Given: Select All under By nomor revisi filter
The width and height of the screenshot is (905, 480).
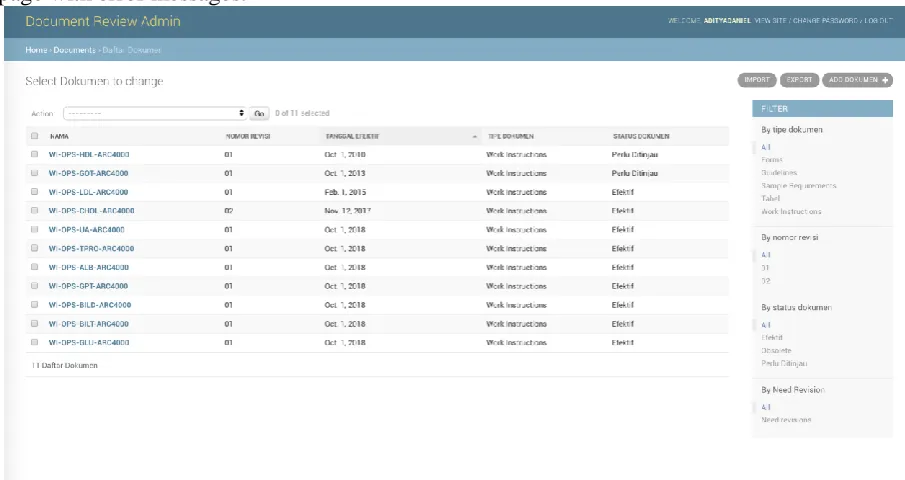Looking at the screenshot, I should pos(766,254).
